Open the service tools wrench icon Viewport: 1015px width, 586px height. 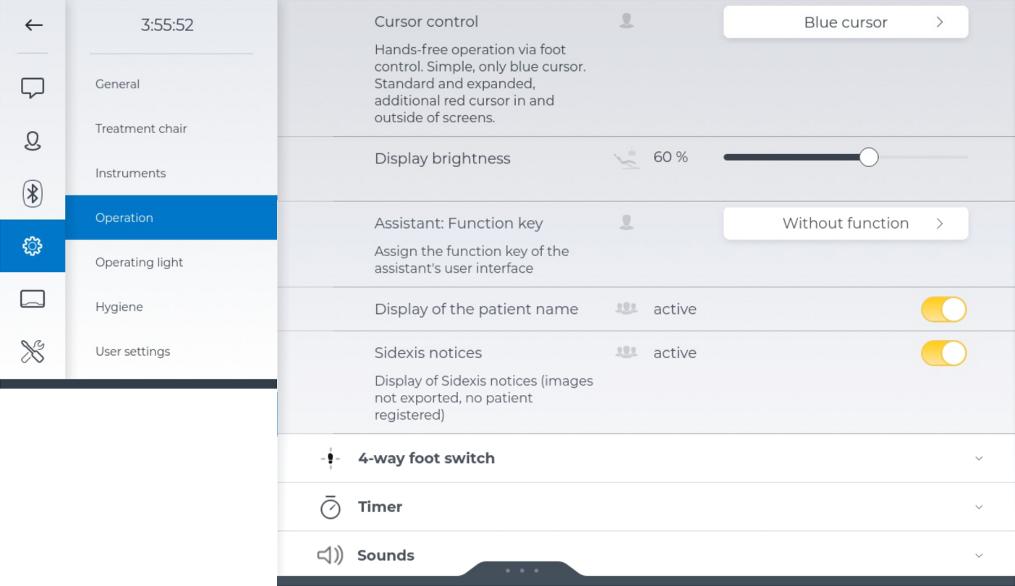[x=33, y=351]
